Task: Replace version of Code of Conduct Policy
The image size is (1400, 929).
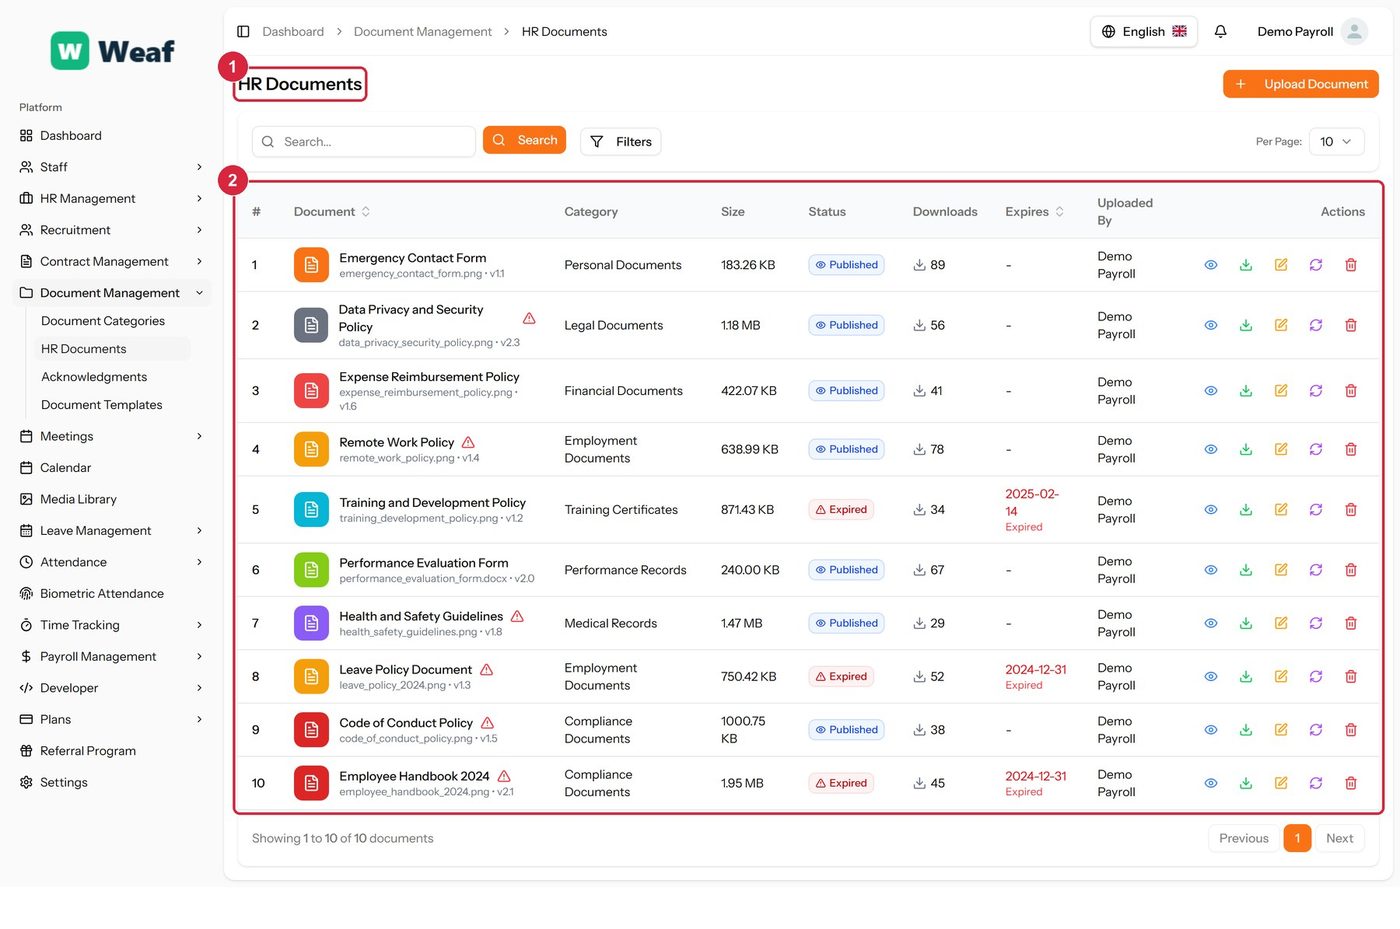Action: [1316, 730]
